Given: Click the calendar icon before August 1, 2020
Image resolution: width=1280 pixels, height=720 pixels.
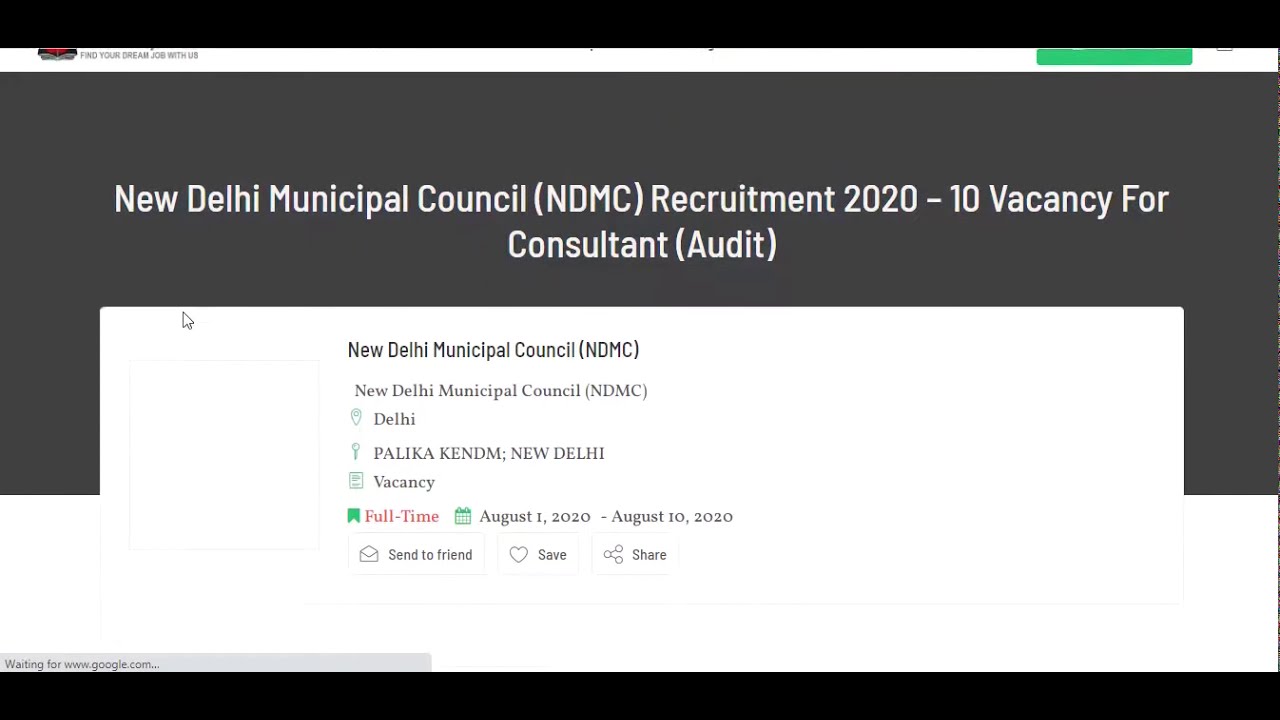Looking at the screenshot, I should 463,516.
